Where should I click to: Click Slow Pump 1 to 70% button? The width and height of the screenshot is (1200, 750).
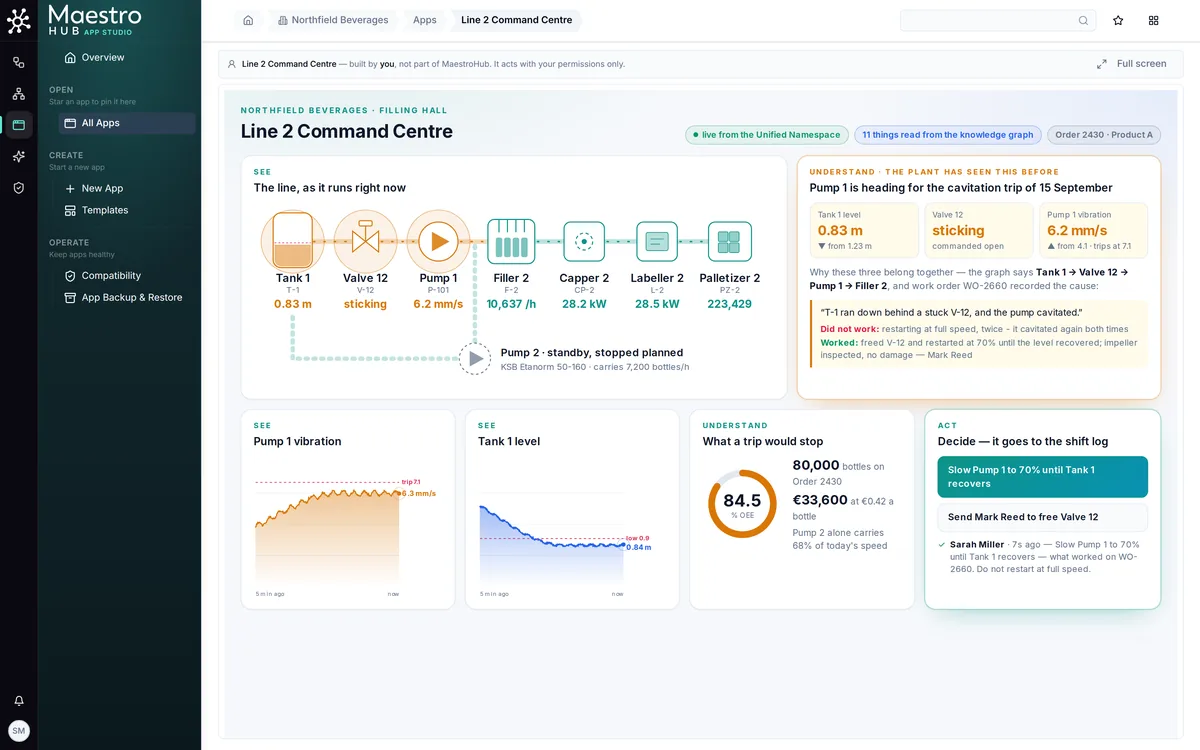pos(1042,477)
